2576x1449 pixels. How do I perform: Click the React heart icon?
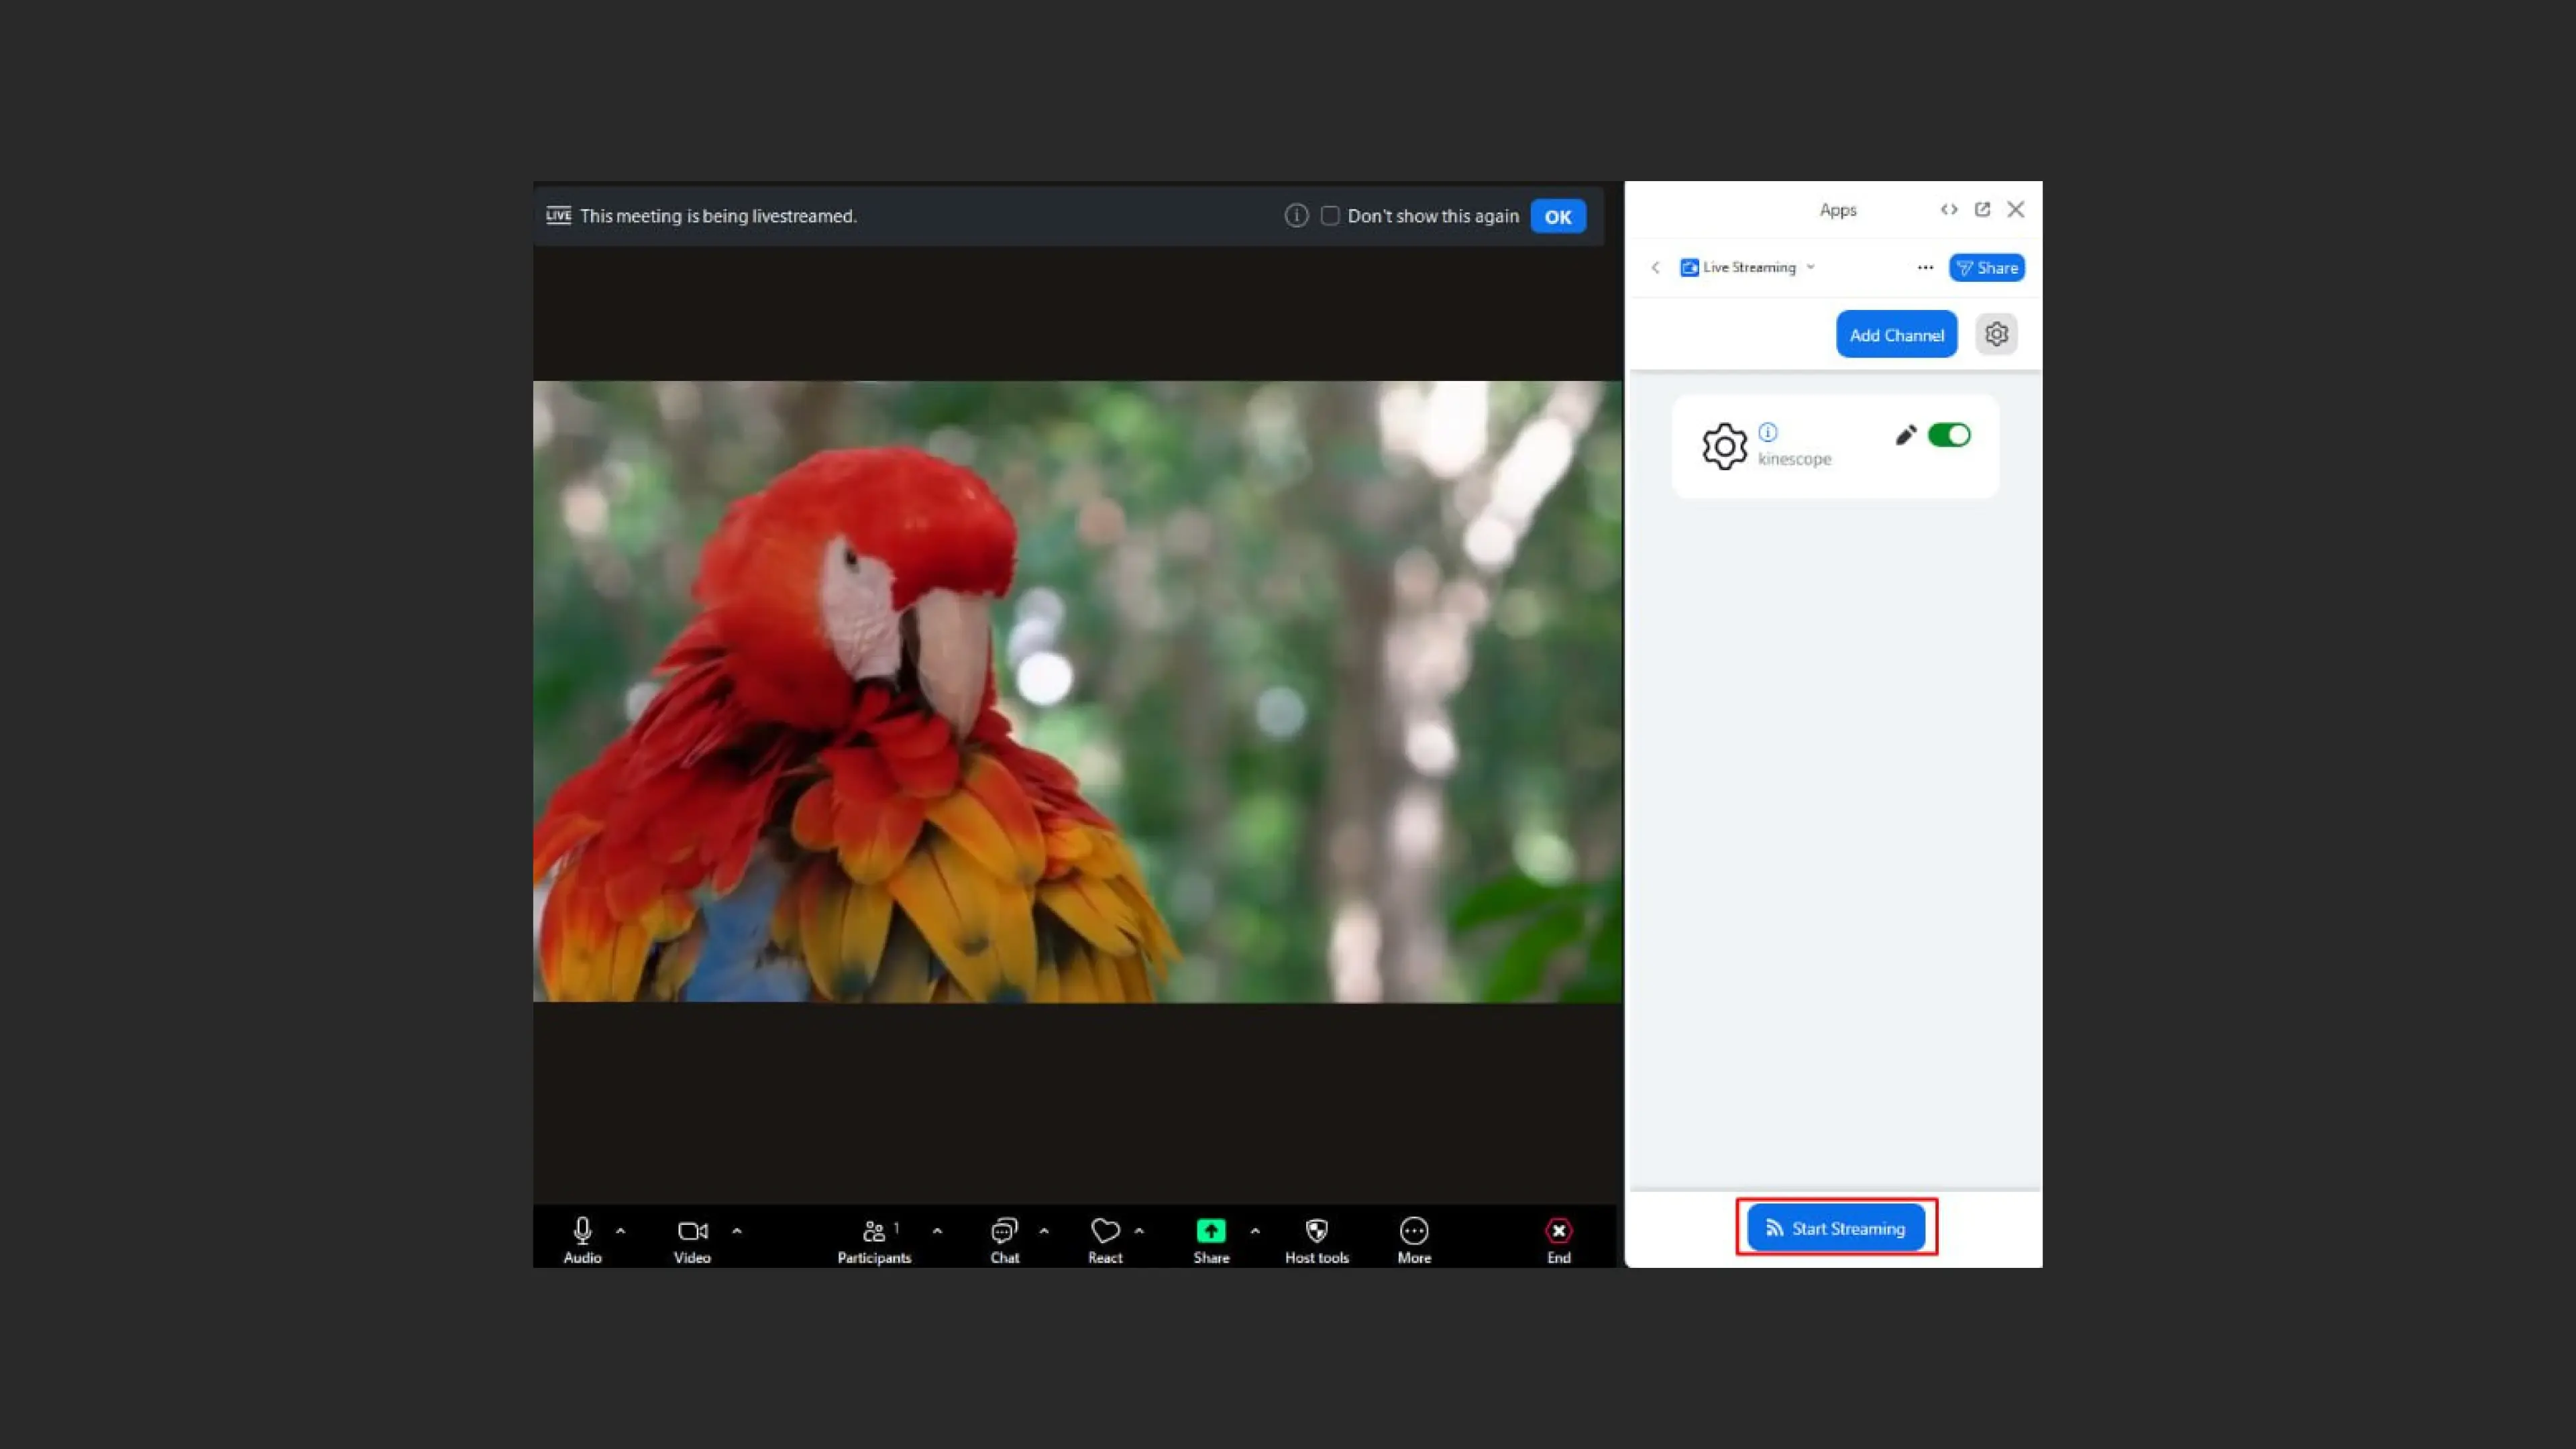coord(1105,1230)
